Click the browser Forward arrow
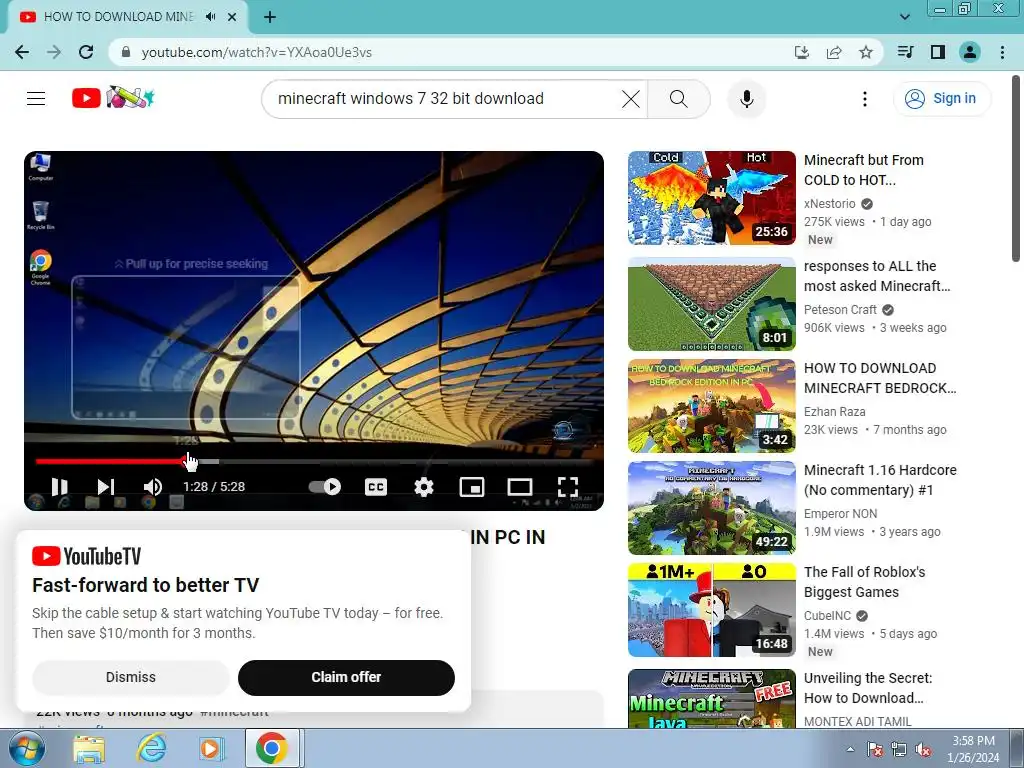The width and height of the screenshot is (1024, 768). coord(54,52)
